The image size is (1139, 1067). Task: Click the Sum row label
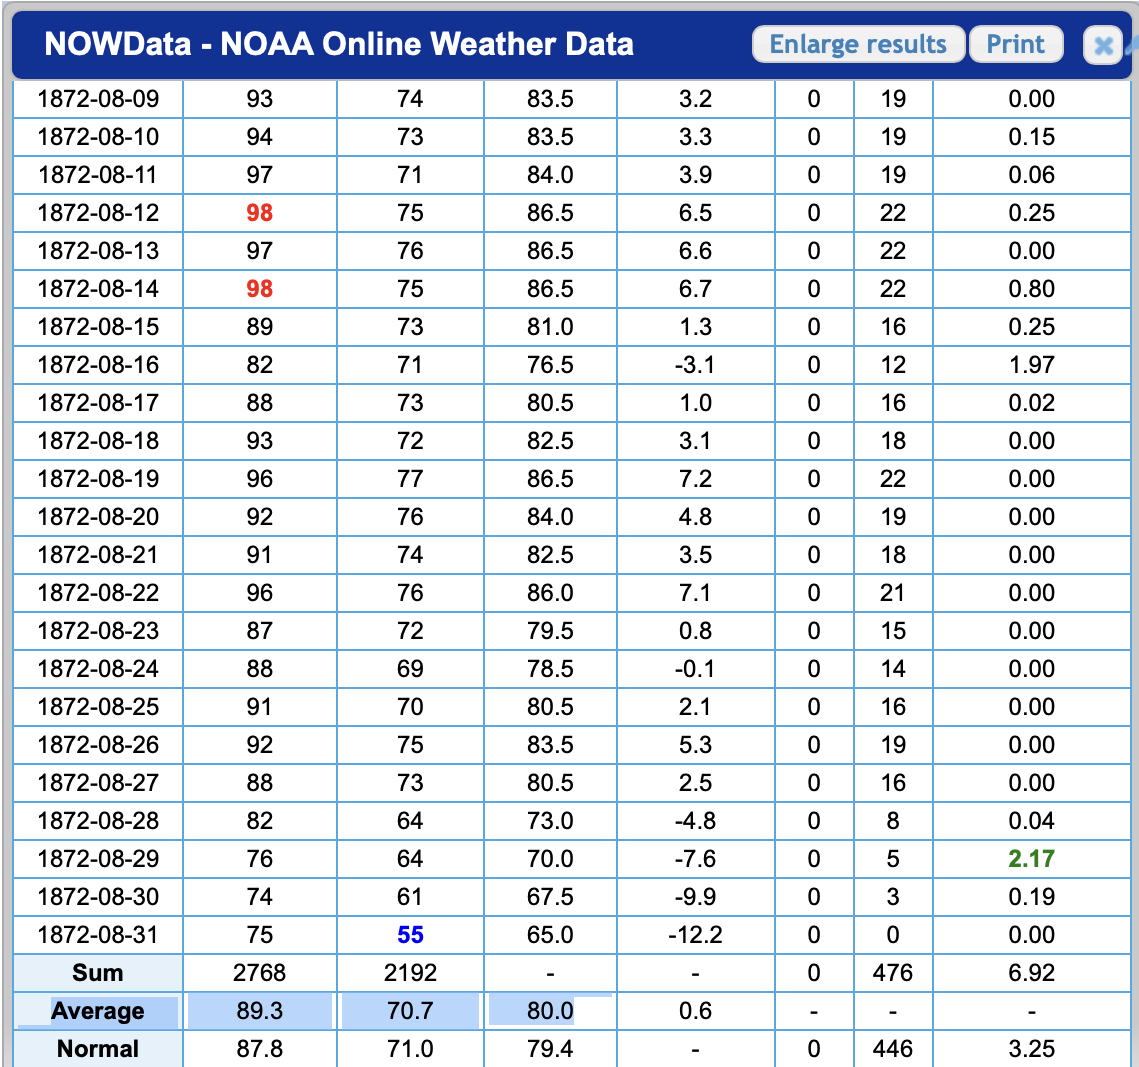pyautogui.click(x=98, y=973)
